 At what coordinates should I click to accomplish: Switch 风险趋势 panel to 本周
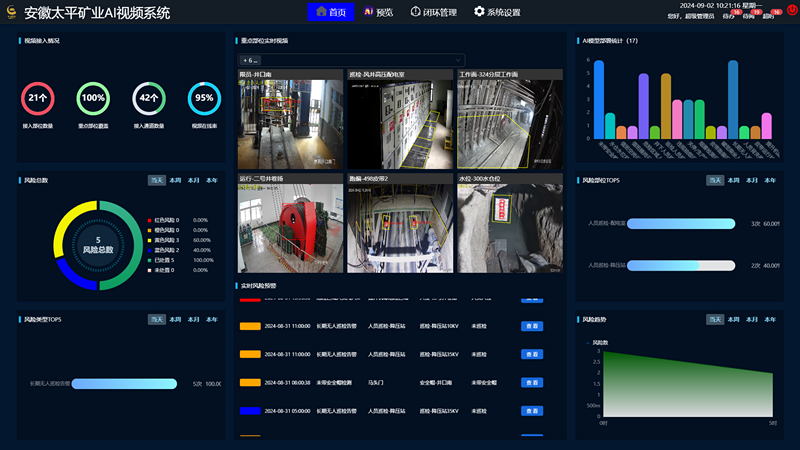[x=733, y=319]
